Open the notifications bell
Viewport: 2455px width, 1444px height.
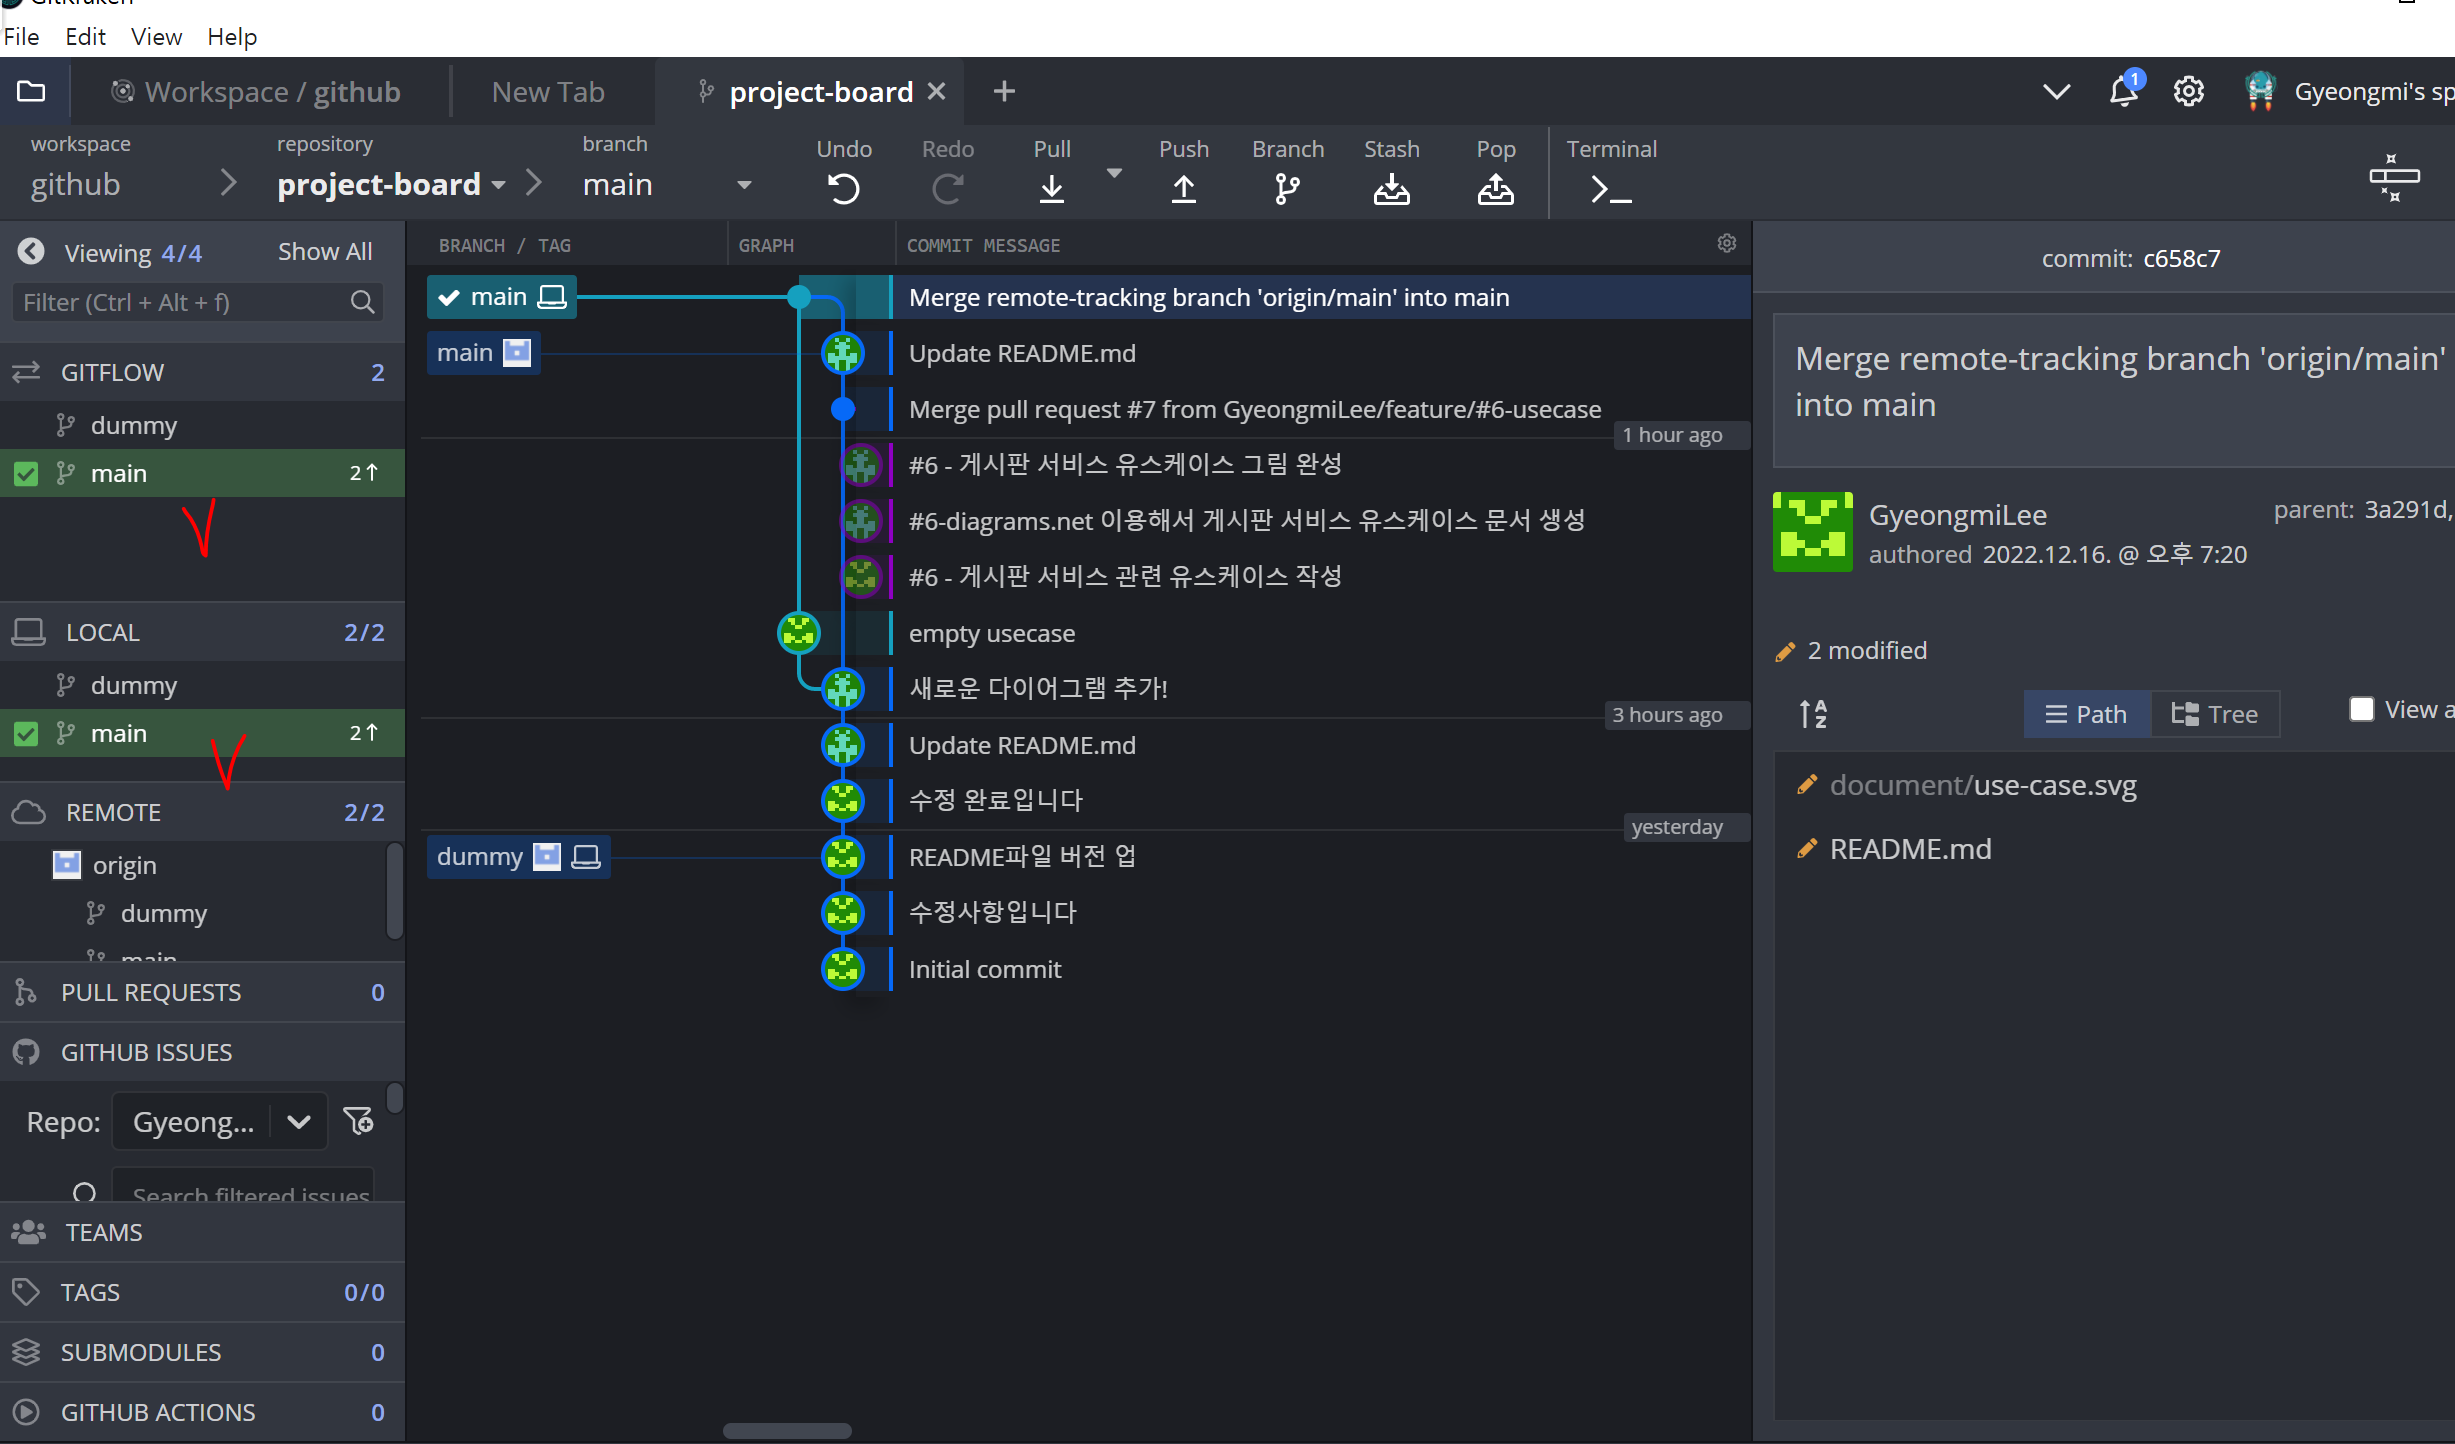(x=2122, y=92)
